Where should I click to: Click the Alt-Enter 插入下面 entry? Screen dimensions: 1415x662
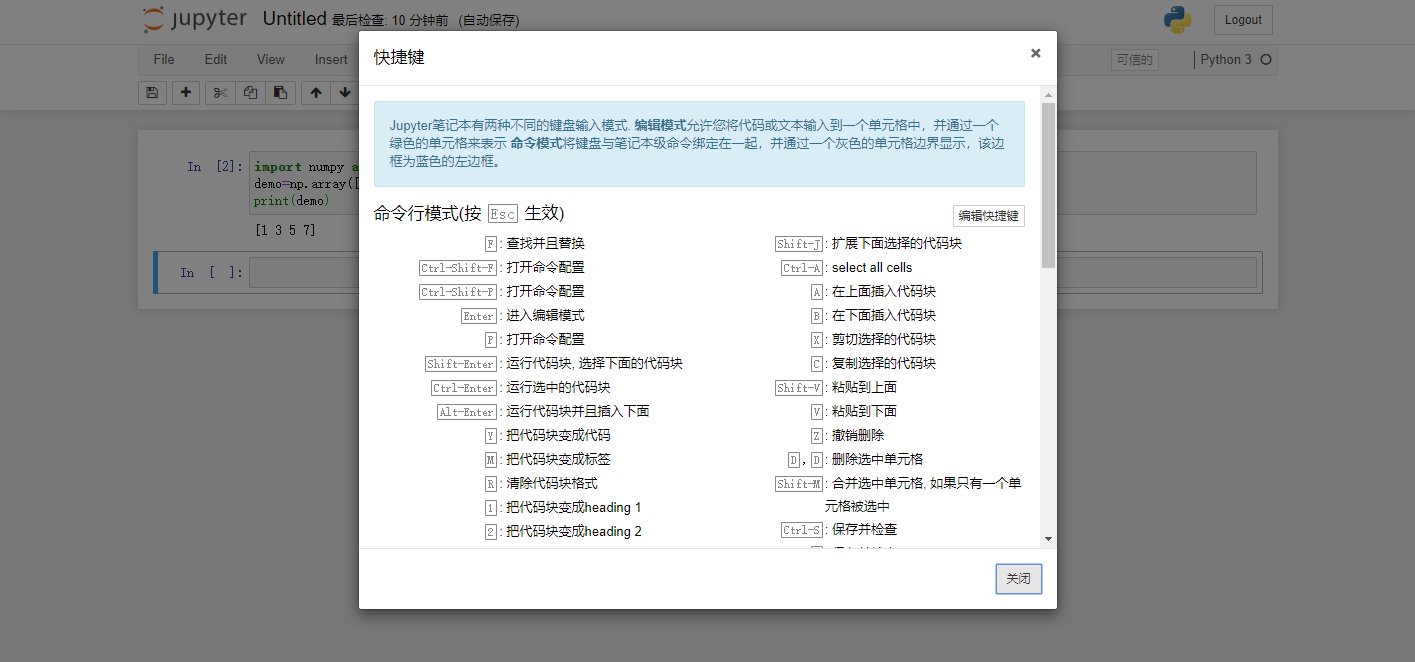click(x=543, y=412)
